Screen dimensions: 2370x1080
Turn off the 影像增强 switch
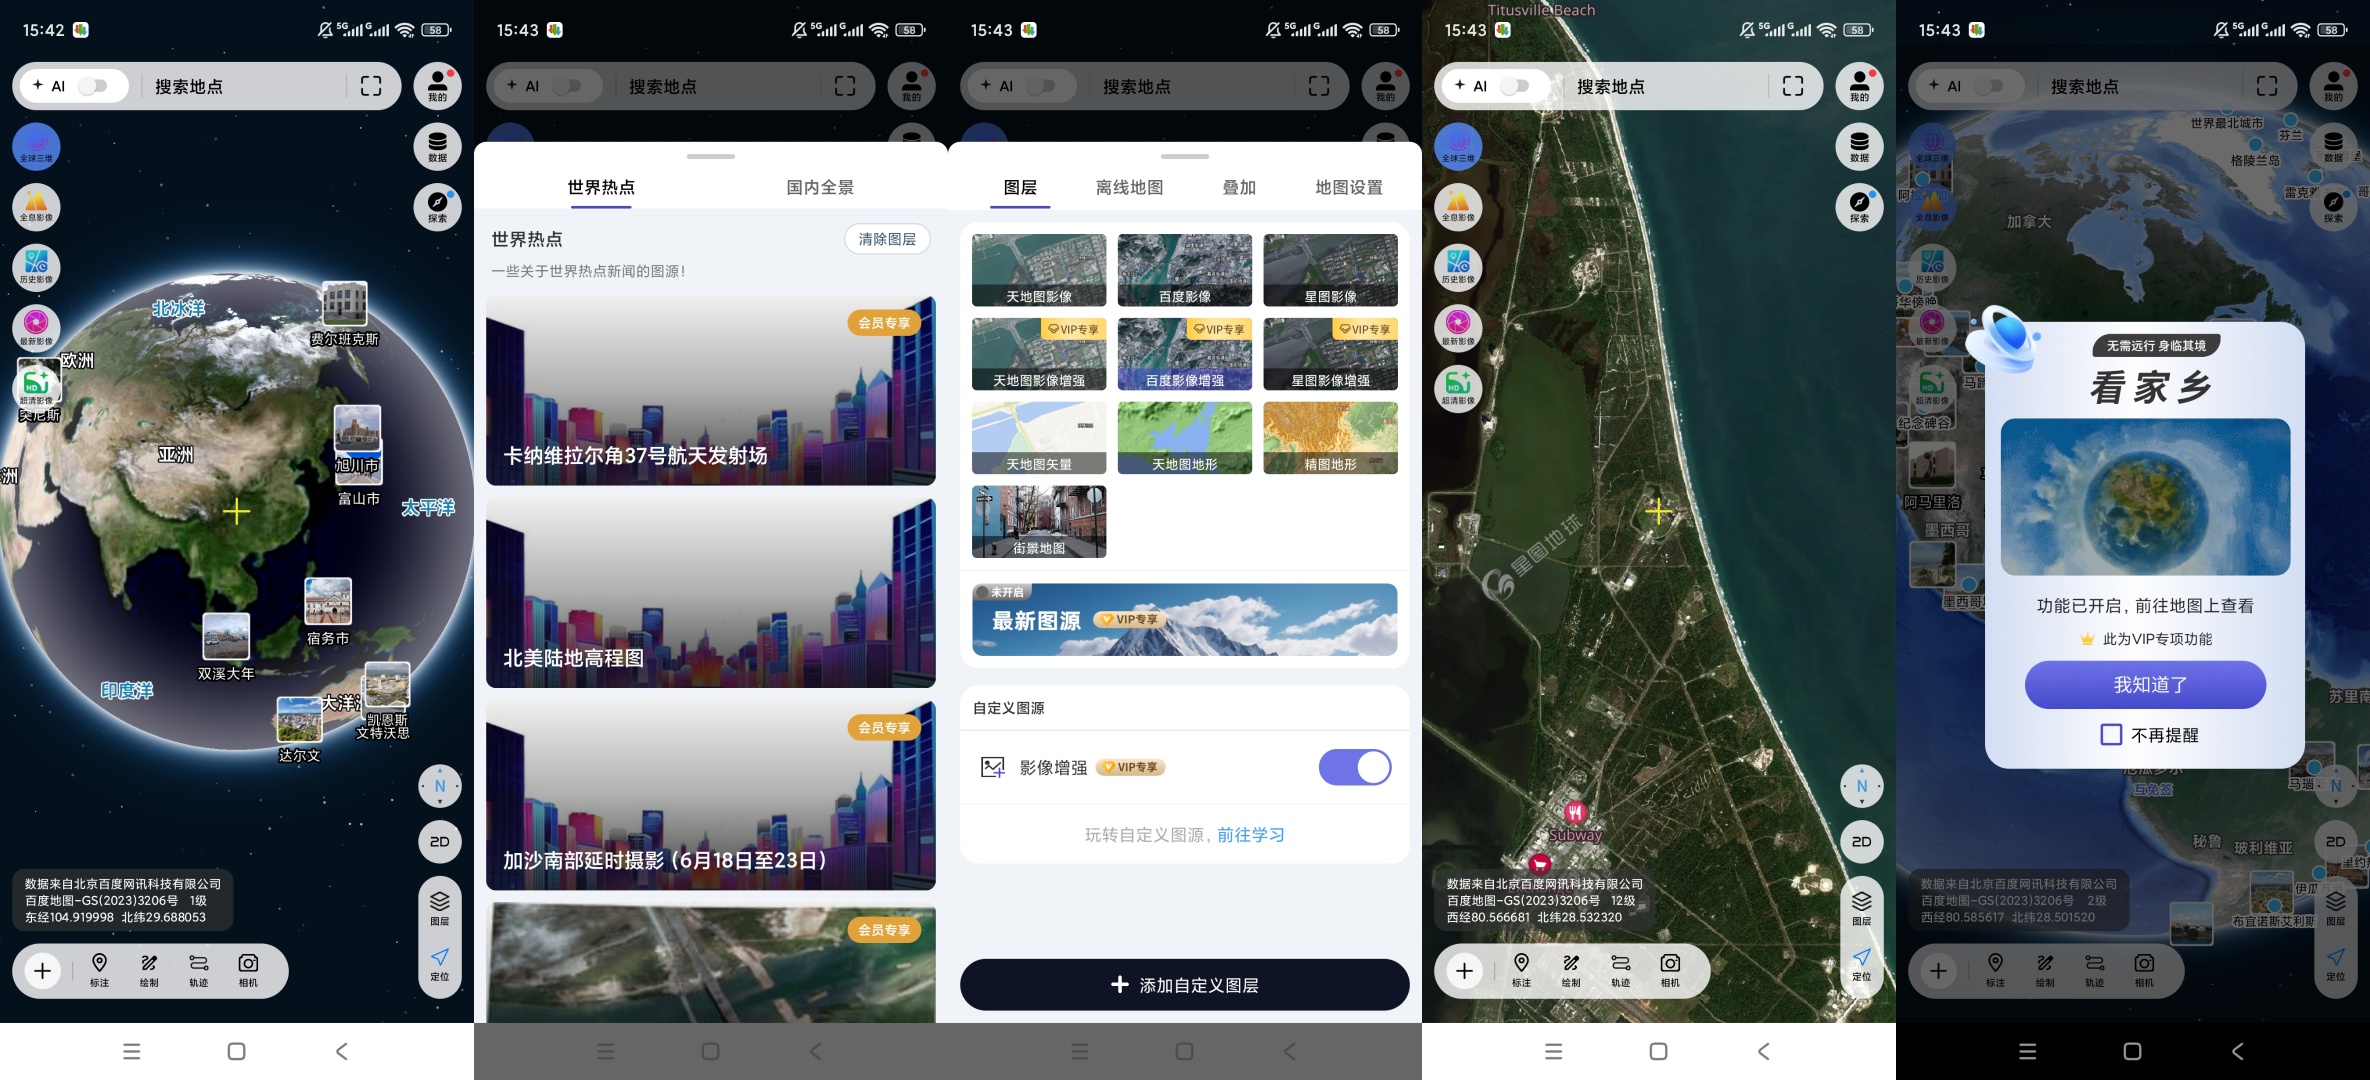(1355, 767)
